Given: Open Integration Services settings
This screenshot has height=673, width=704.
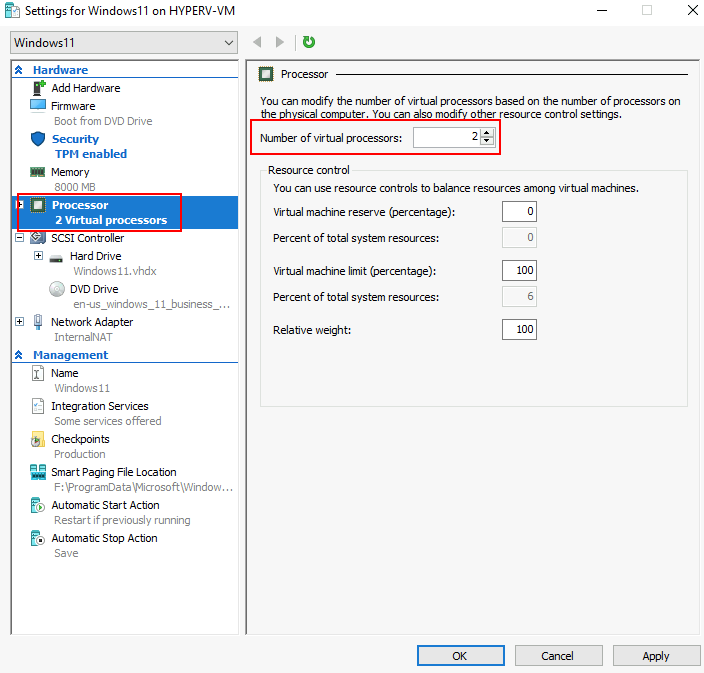Looking at the screenshot, I should [x=100, y=406].
